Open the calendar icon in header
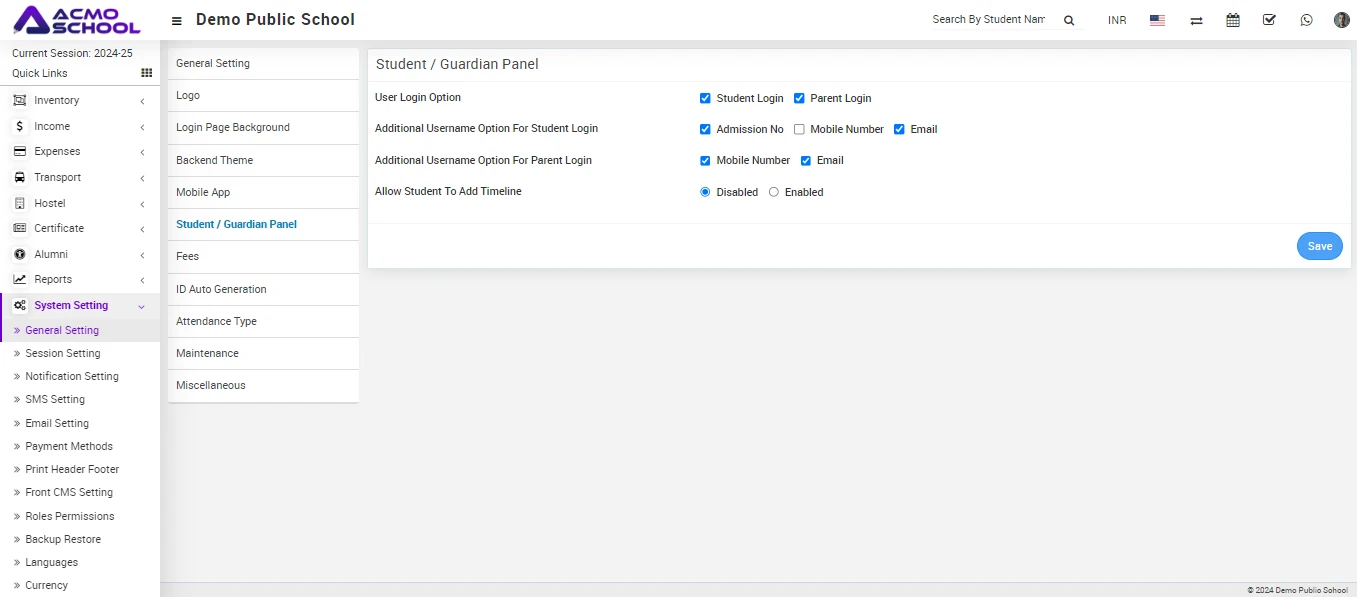 (1233, 20)
